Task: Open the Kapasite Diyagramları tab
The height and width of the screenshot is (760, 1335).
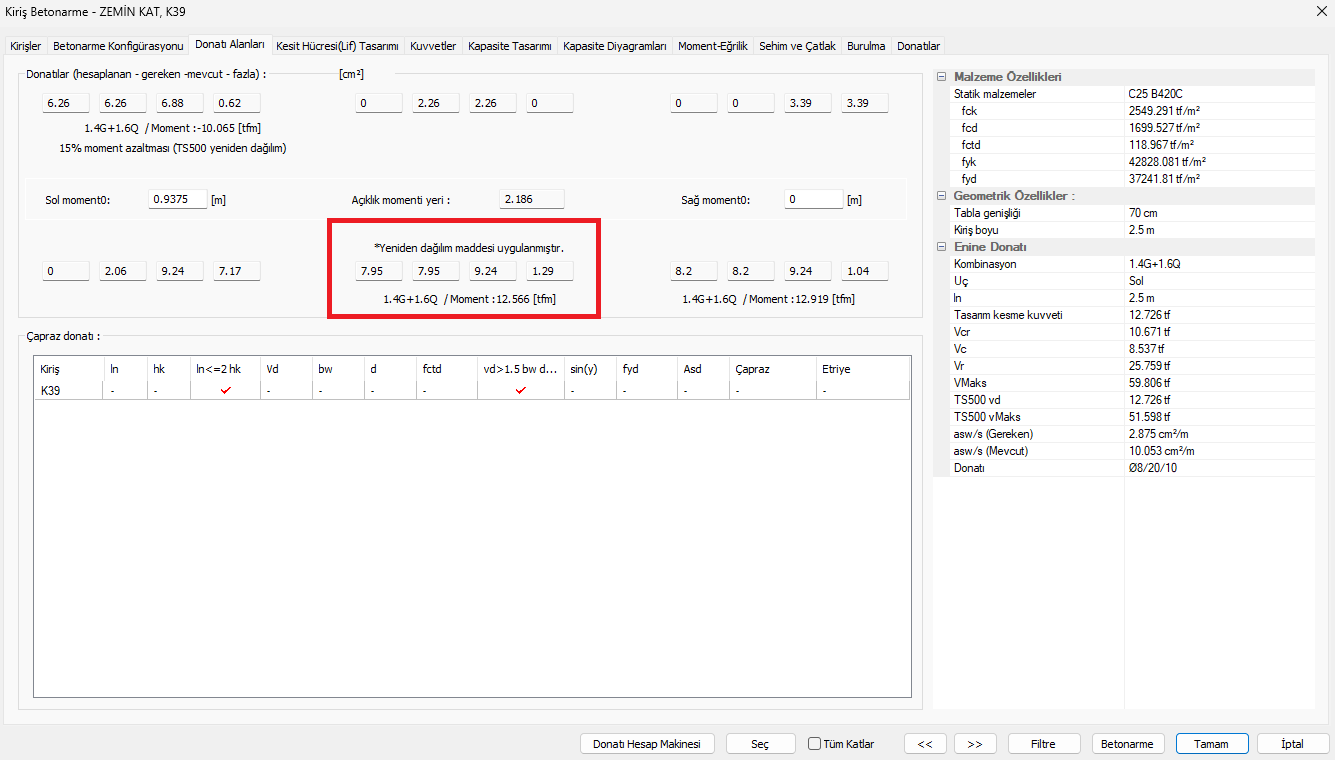Action: pos(615,46)
